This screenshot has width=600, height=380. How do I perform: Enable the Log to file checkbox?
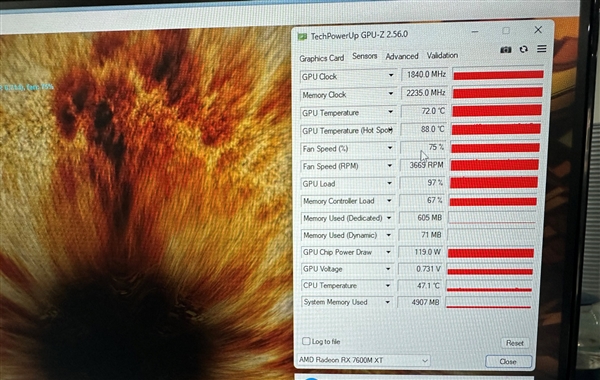(x=306, y=341)
